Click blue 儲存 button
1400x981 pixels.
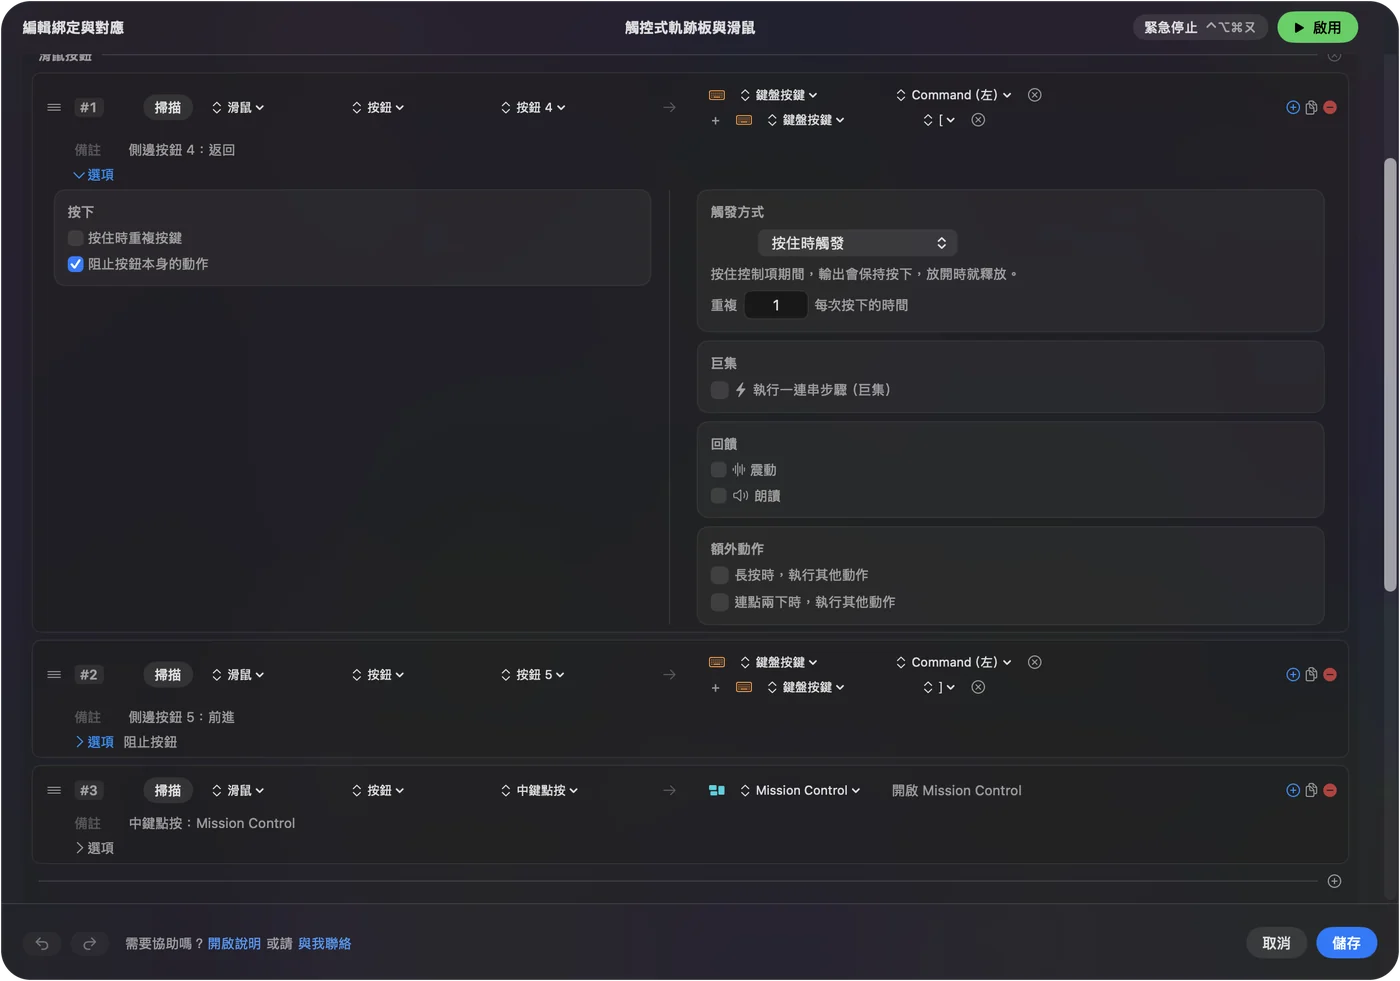coord(1346,943)
